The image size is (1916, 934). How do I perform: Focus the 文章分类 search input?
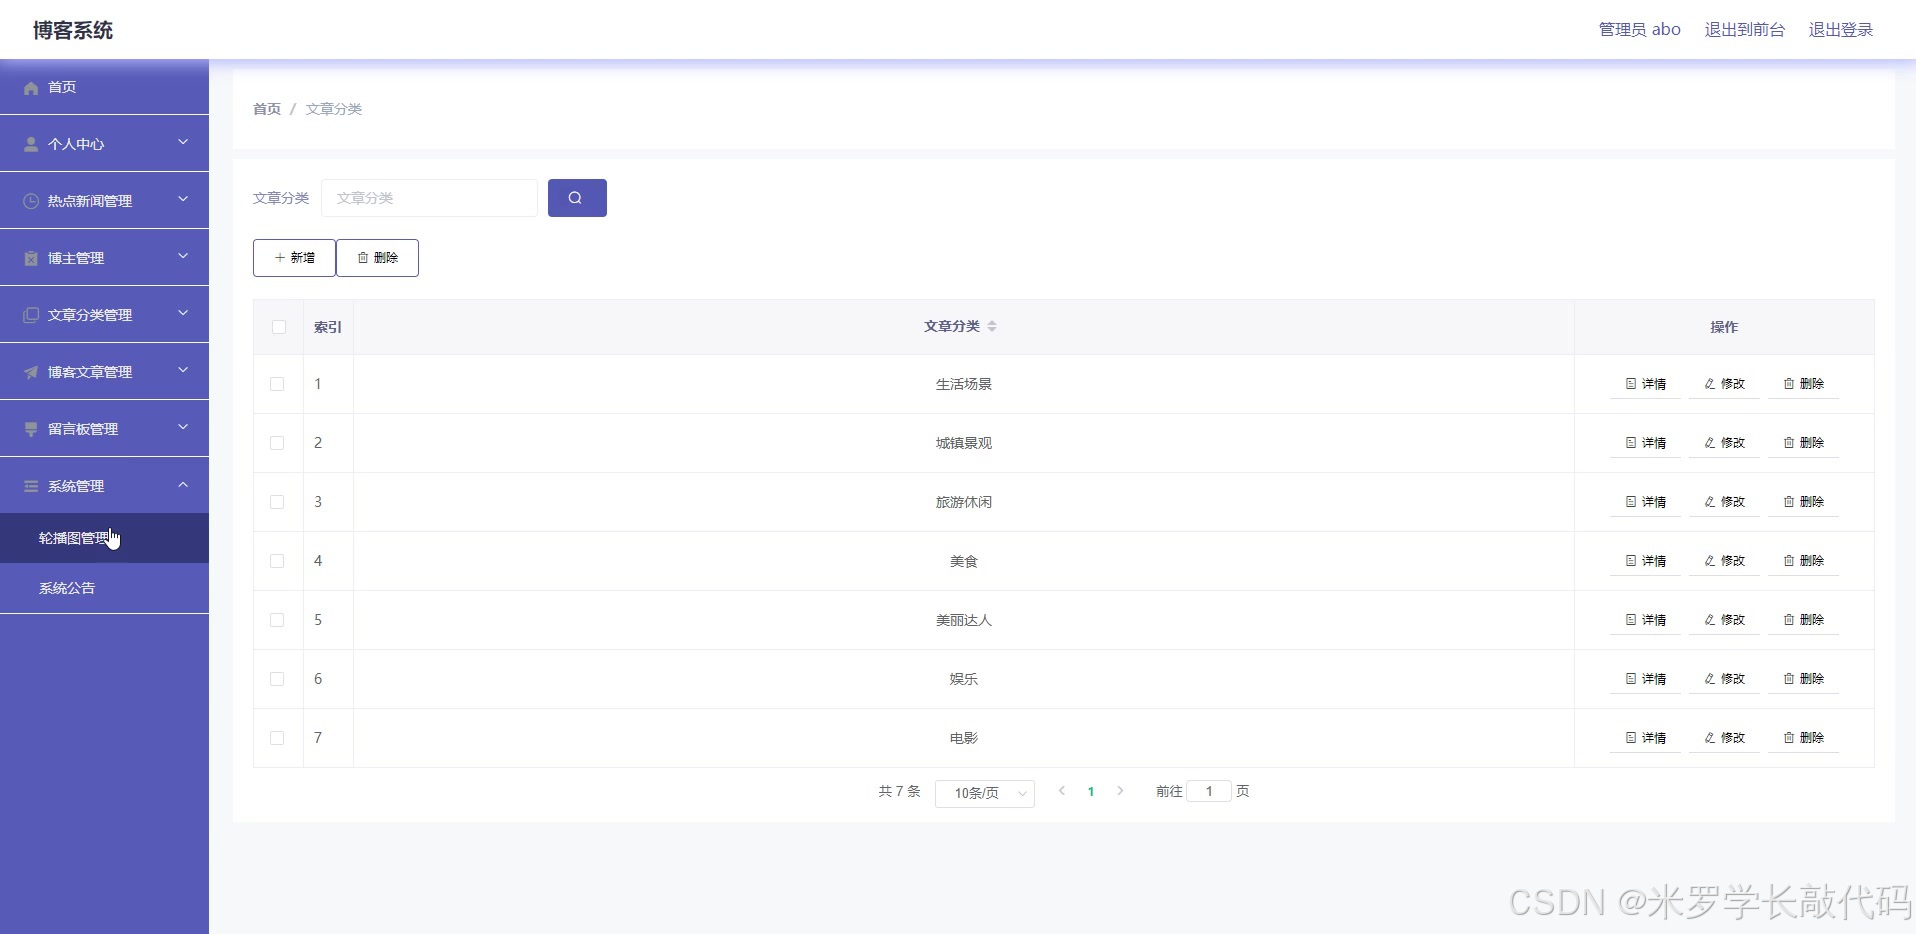(x=429, y=198)
